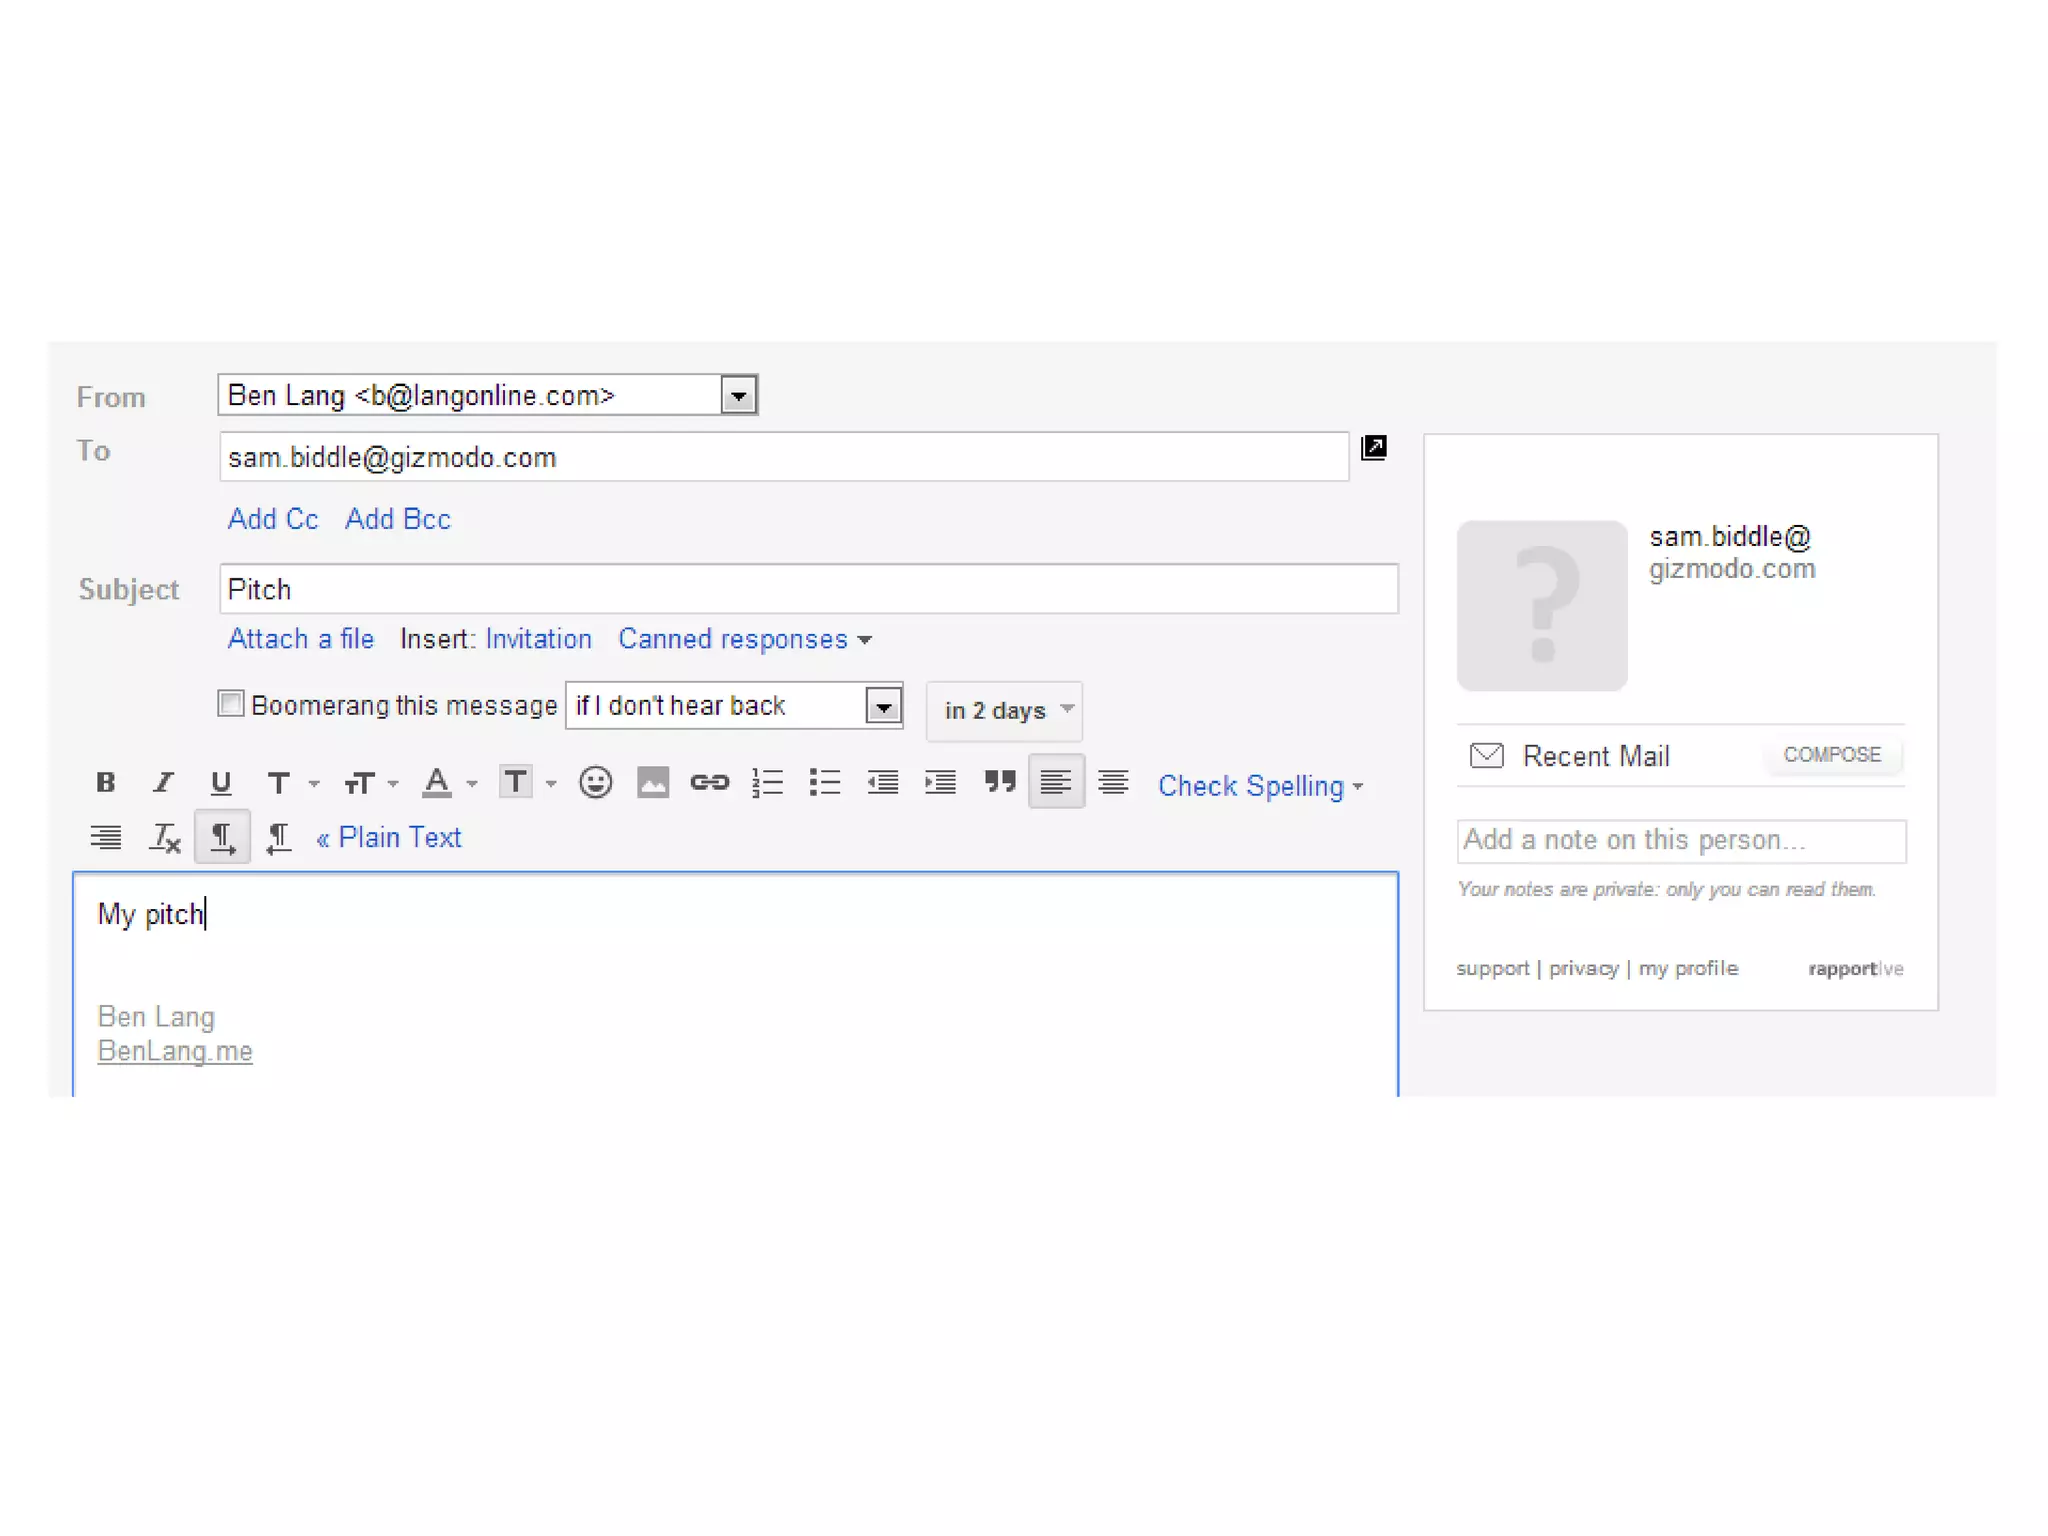Toggle bold formatting in toolbar
The width and height of the screenshot is (2048, 1536).
click(105, 783)
